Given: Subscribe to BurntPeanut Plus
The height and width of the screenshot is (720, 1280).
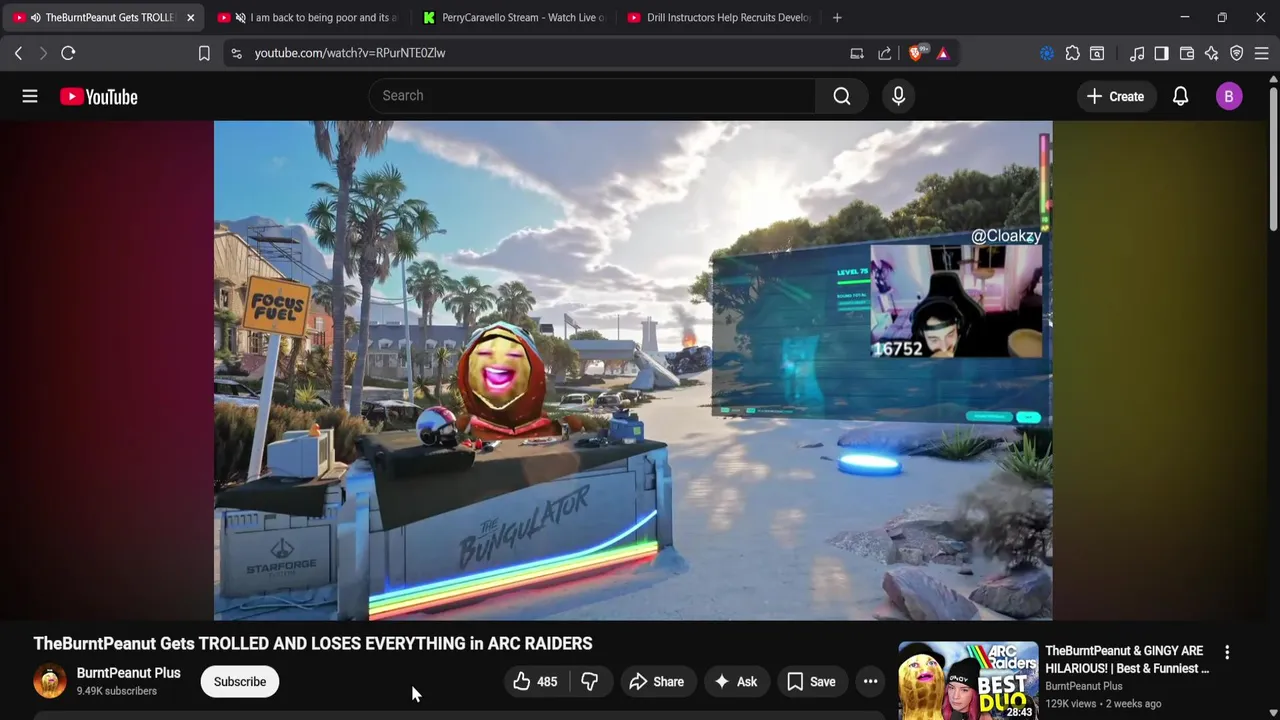Looking at the screenshot, I should click(240, 682).
